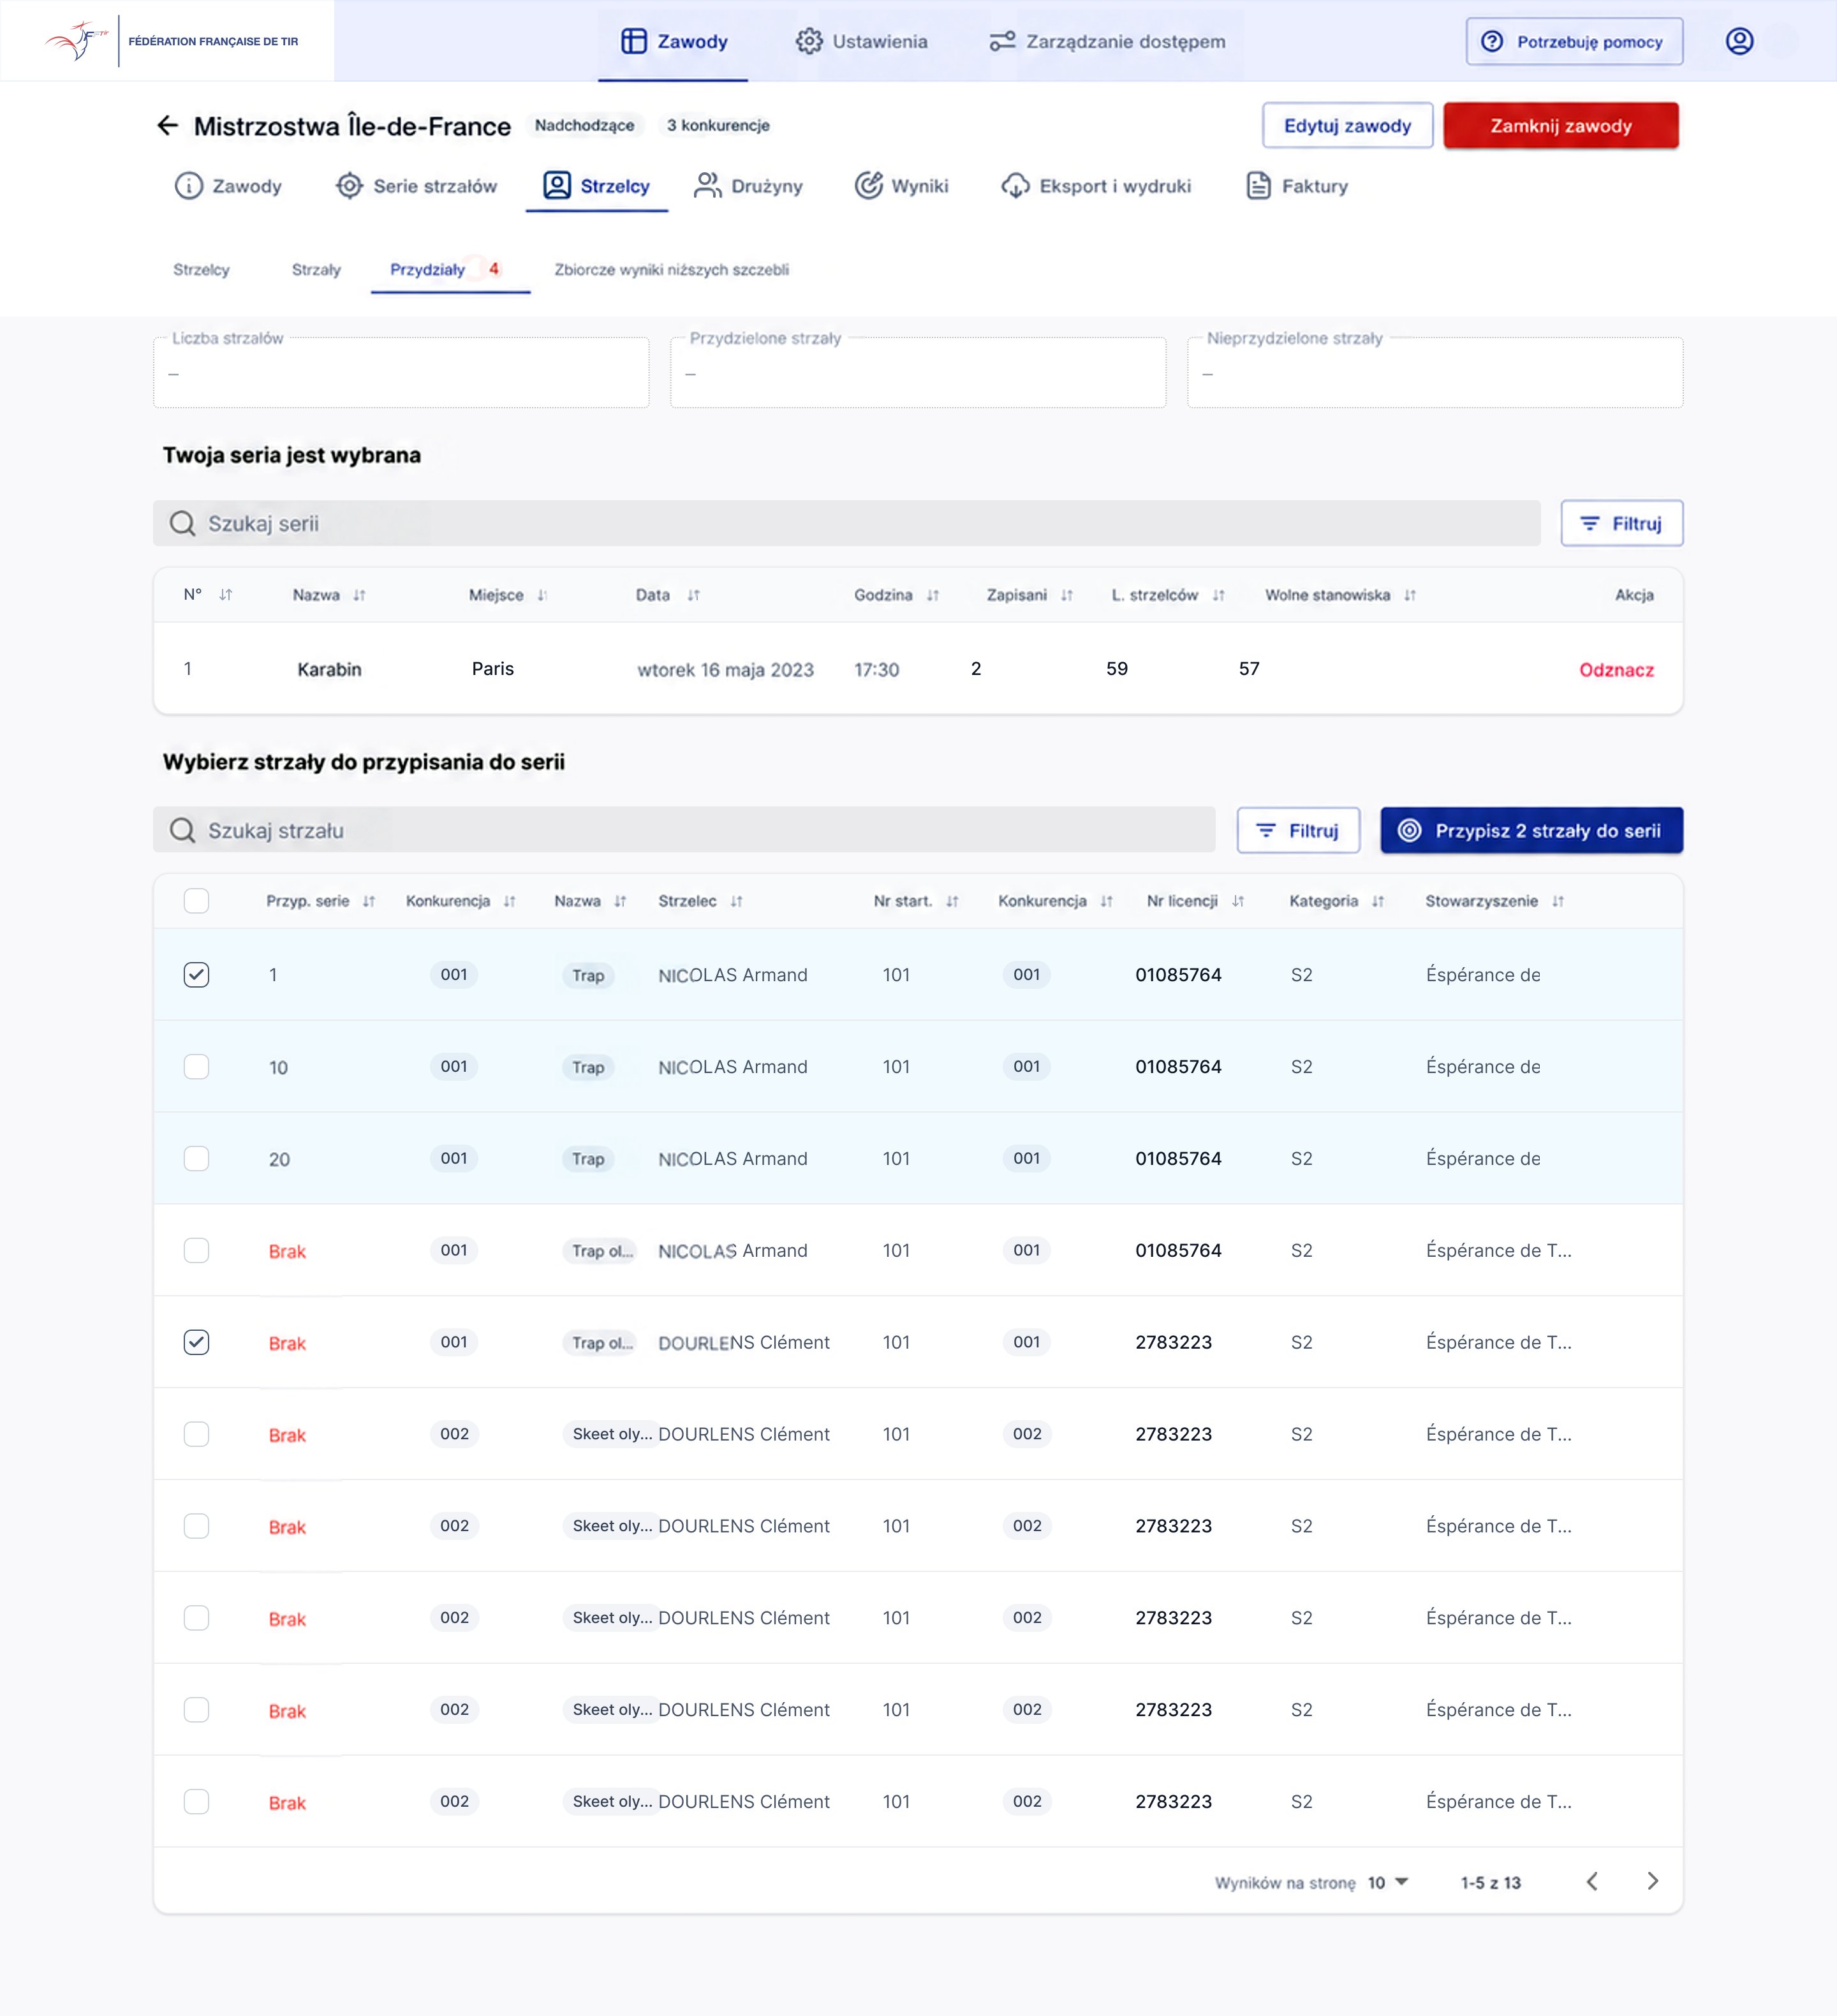Sort series table by N° column

point(226,595)
